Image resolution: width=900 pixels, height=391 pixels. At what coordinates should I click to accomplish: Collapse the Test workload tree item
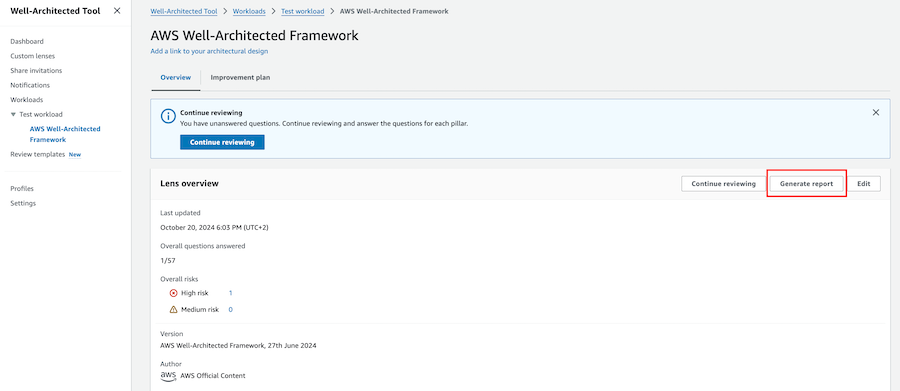pos(13,114)
